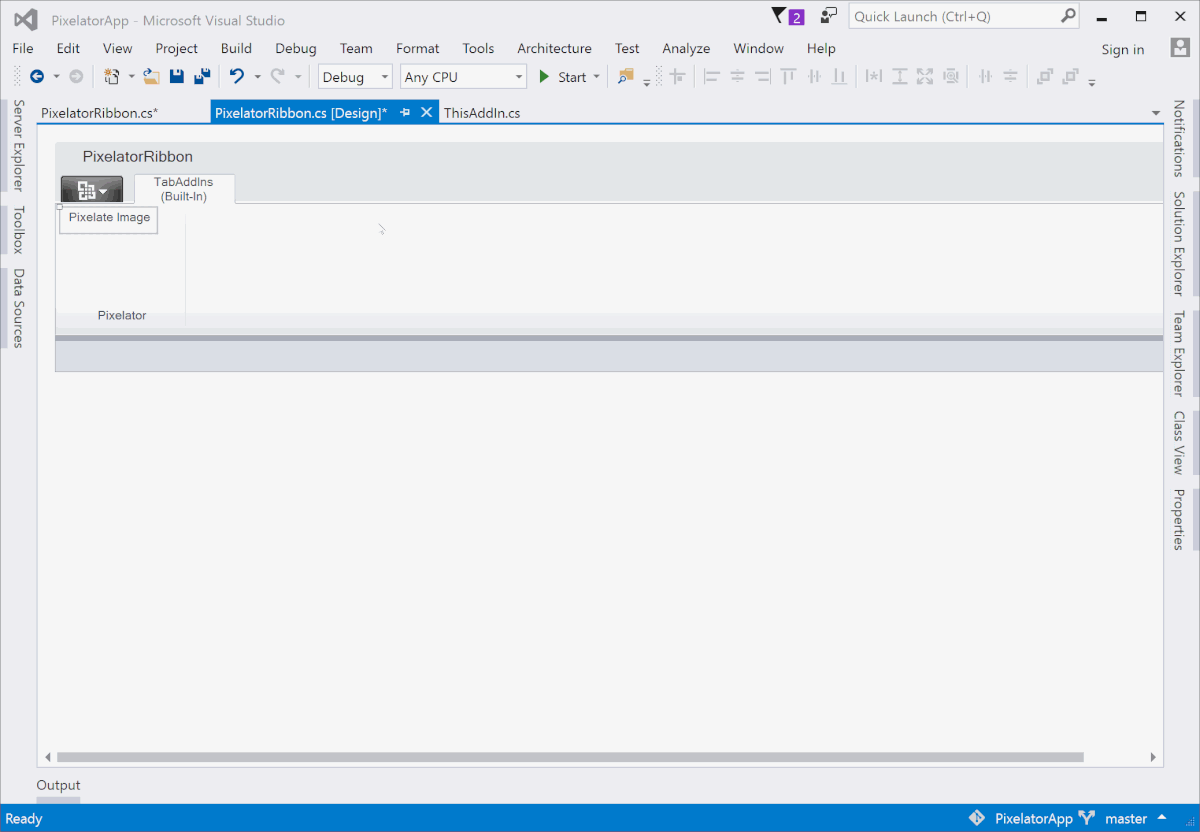
Task: Click the Send to Back icon
Action: coord(1071,77)
